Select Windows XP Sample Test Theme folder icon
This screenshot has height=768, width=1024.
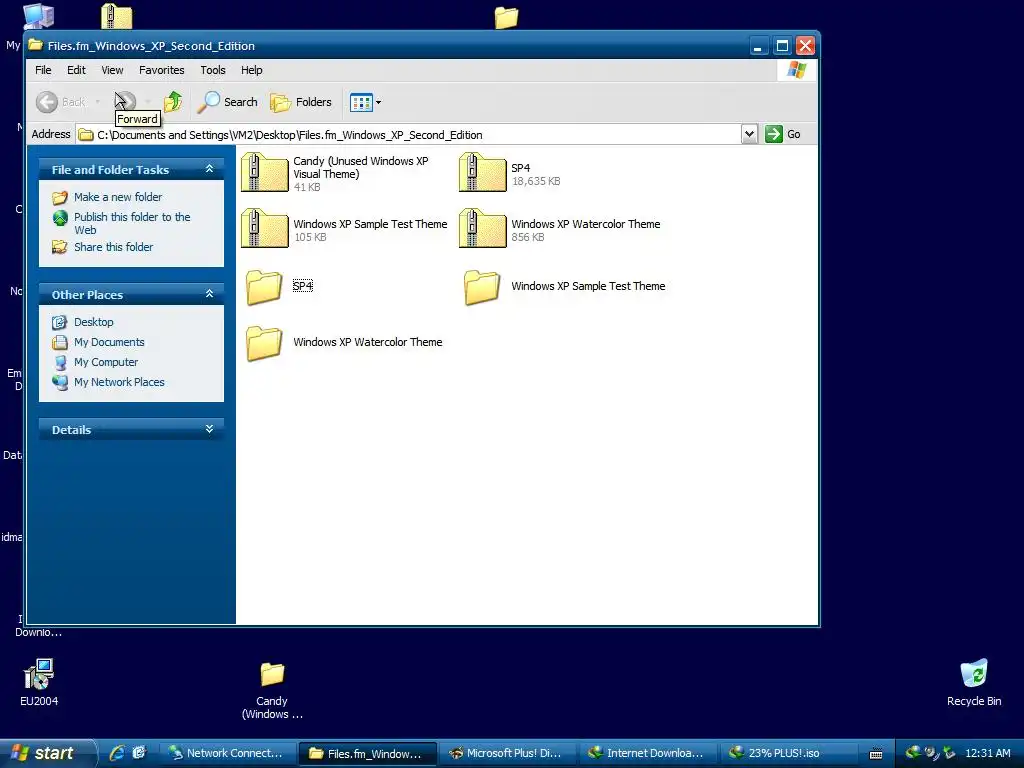[x=483, y=287]
